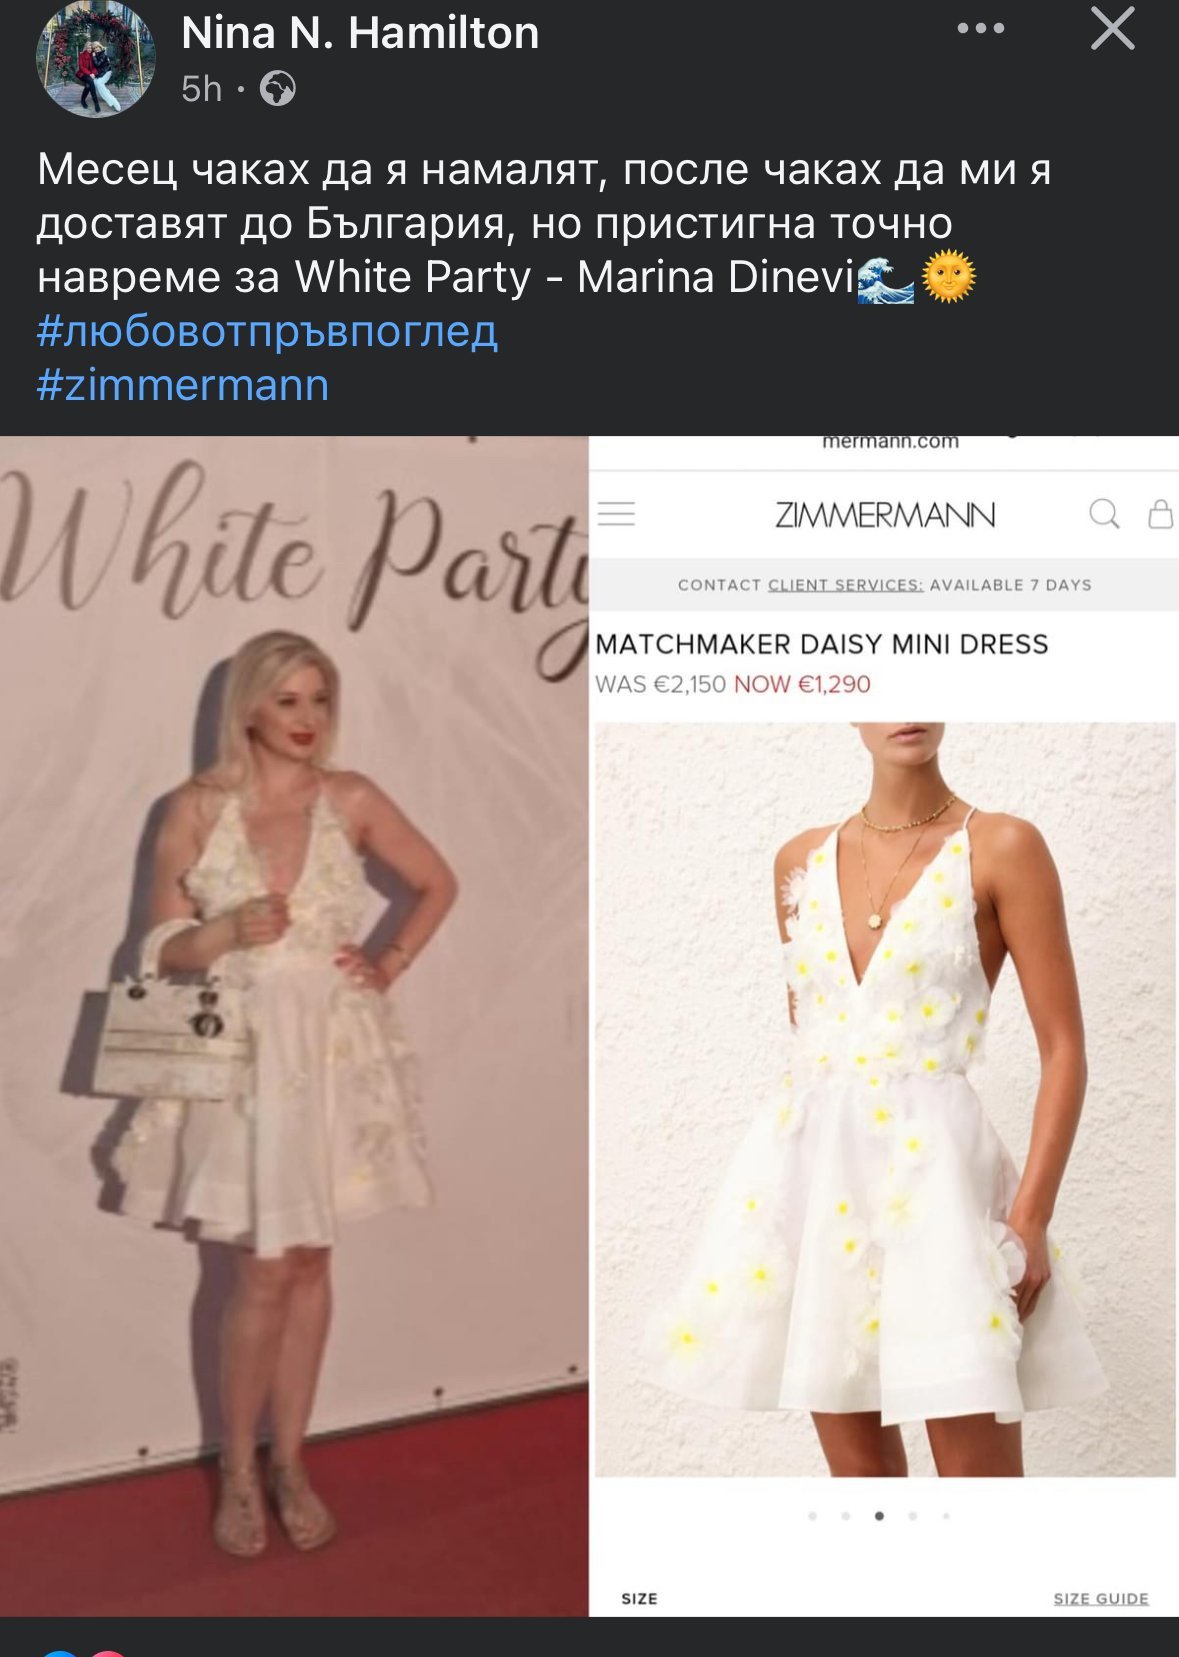Tap the globe public audience icon
The width and height of the screenshot is (1179, 1657).
point(277,89)
